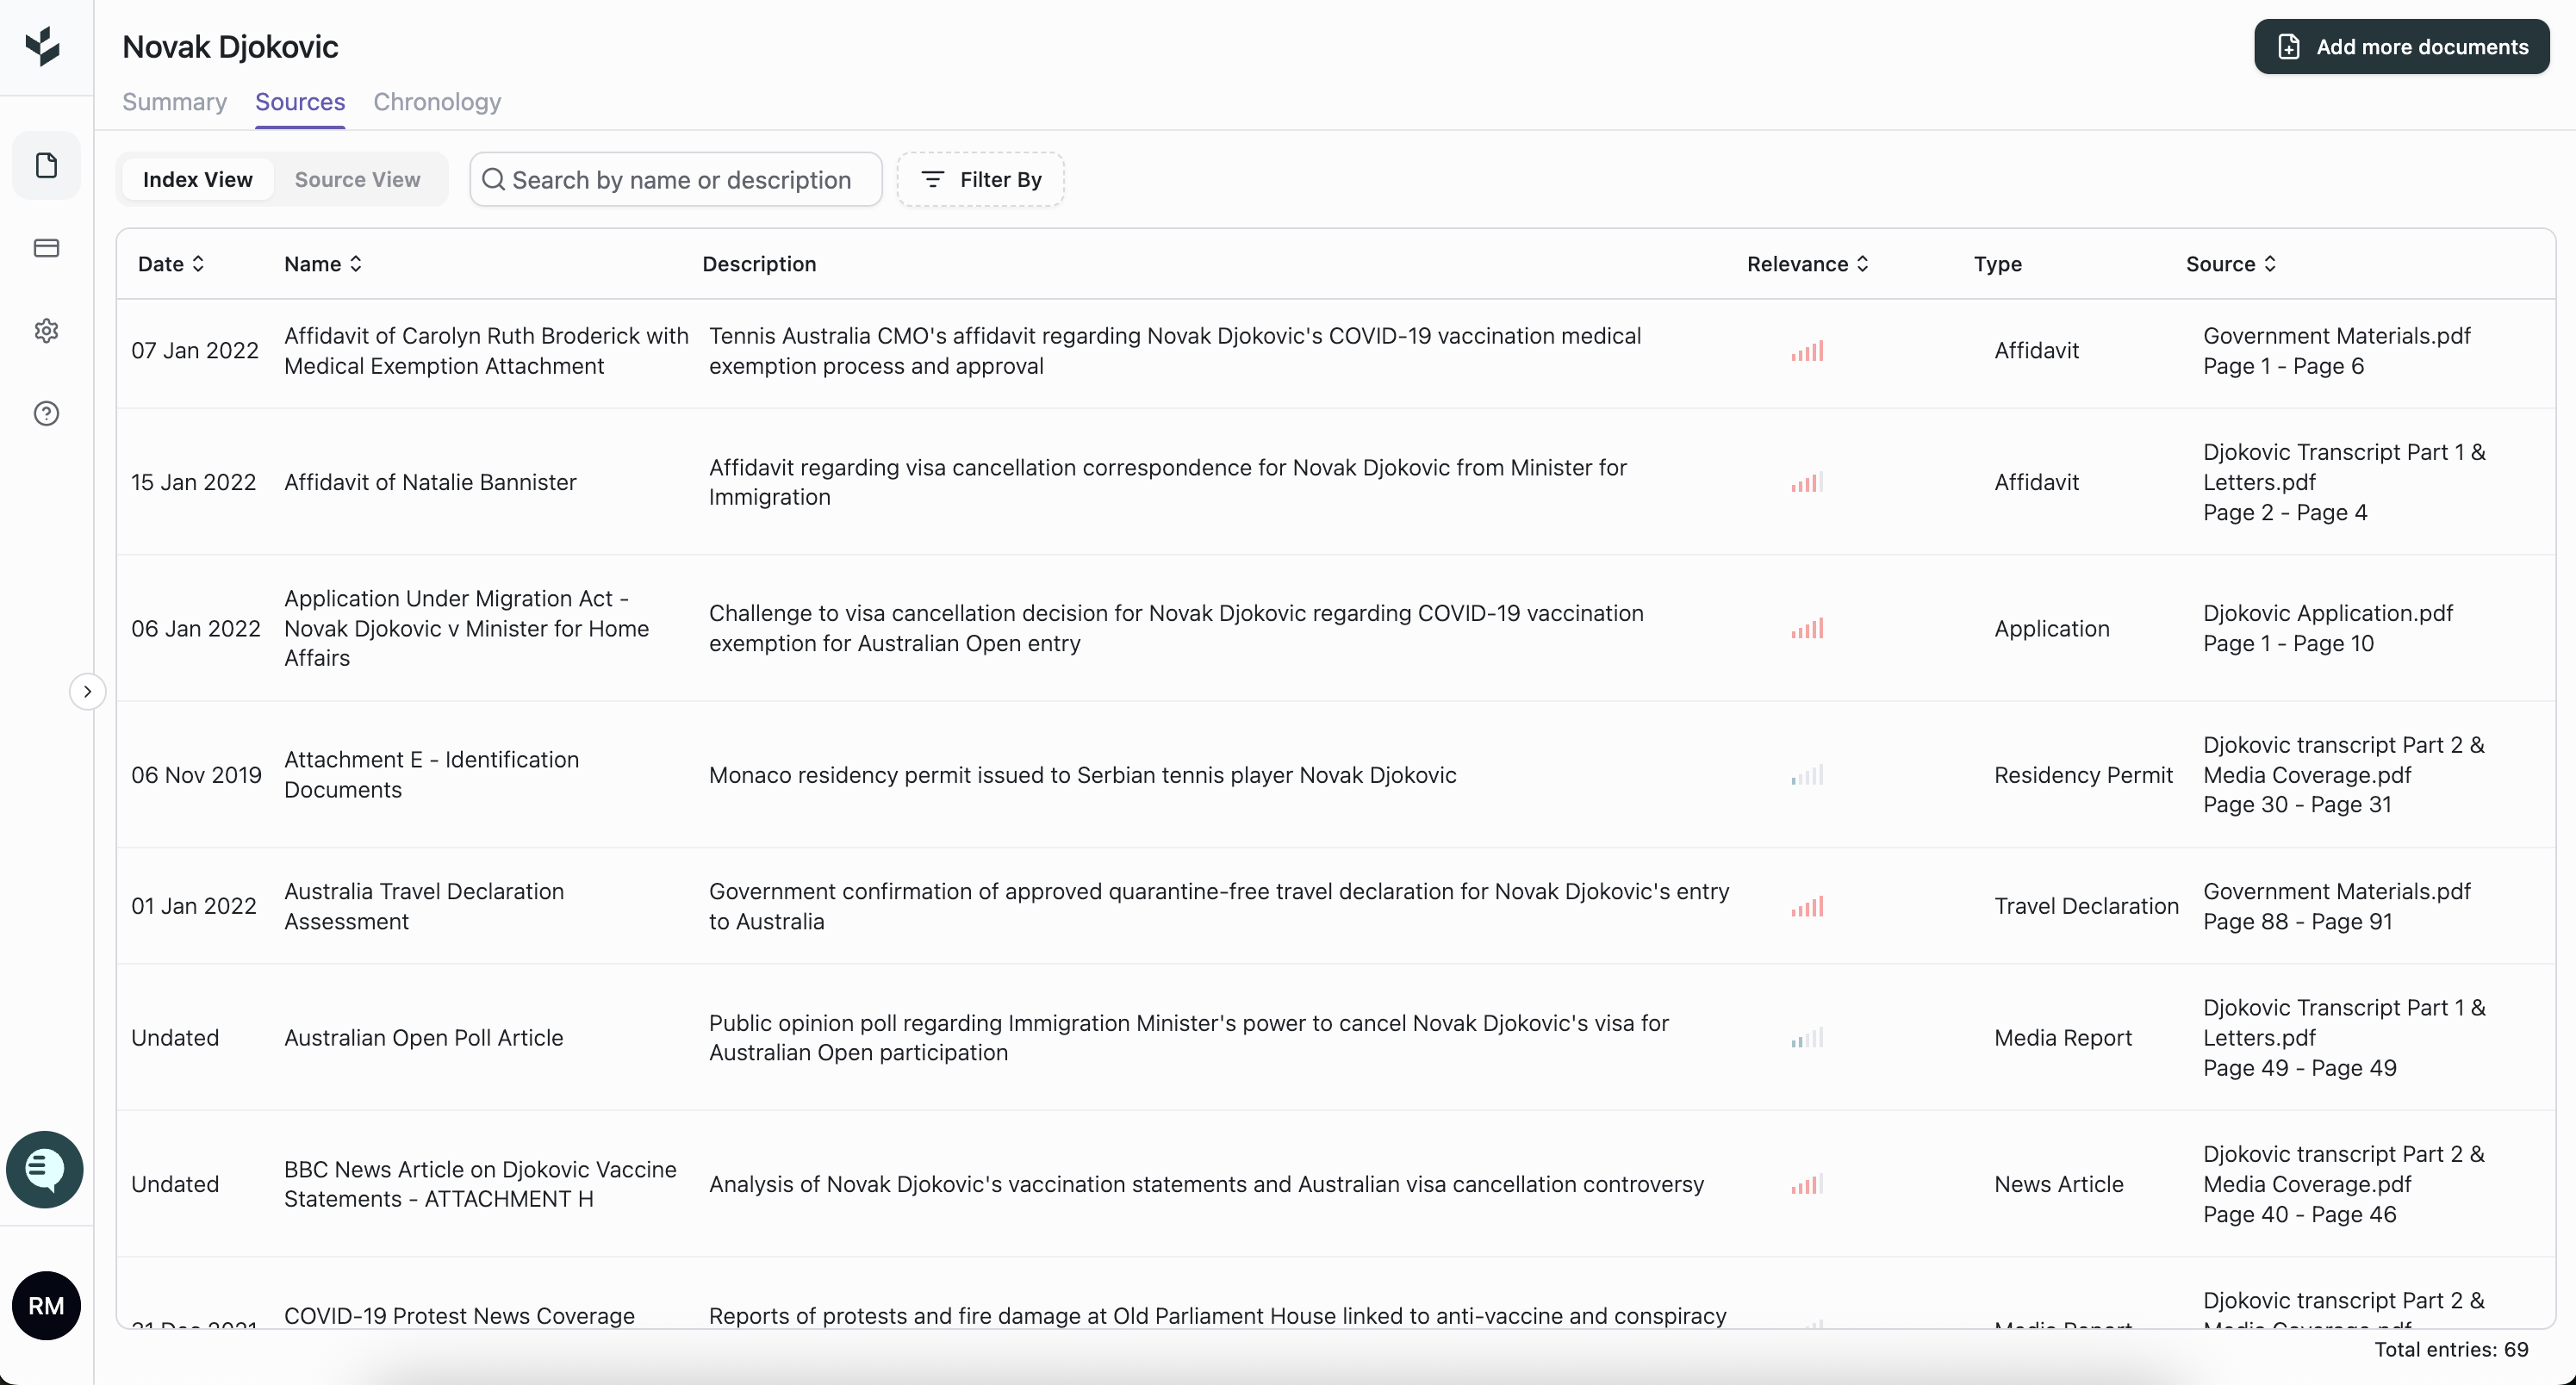Click the app logo icon
Viewport: 2576px width, 1385px height.
coord(43,46)
